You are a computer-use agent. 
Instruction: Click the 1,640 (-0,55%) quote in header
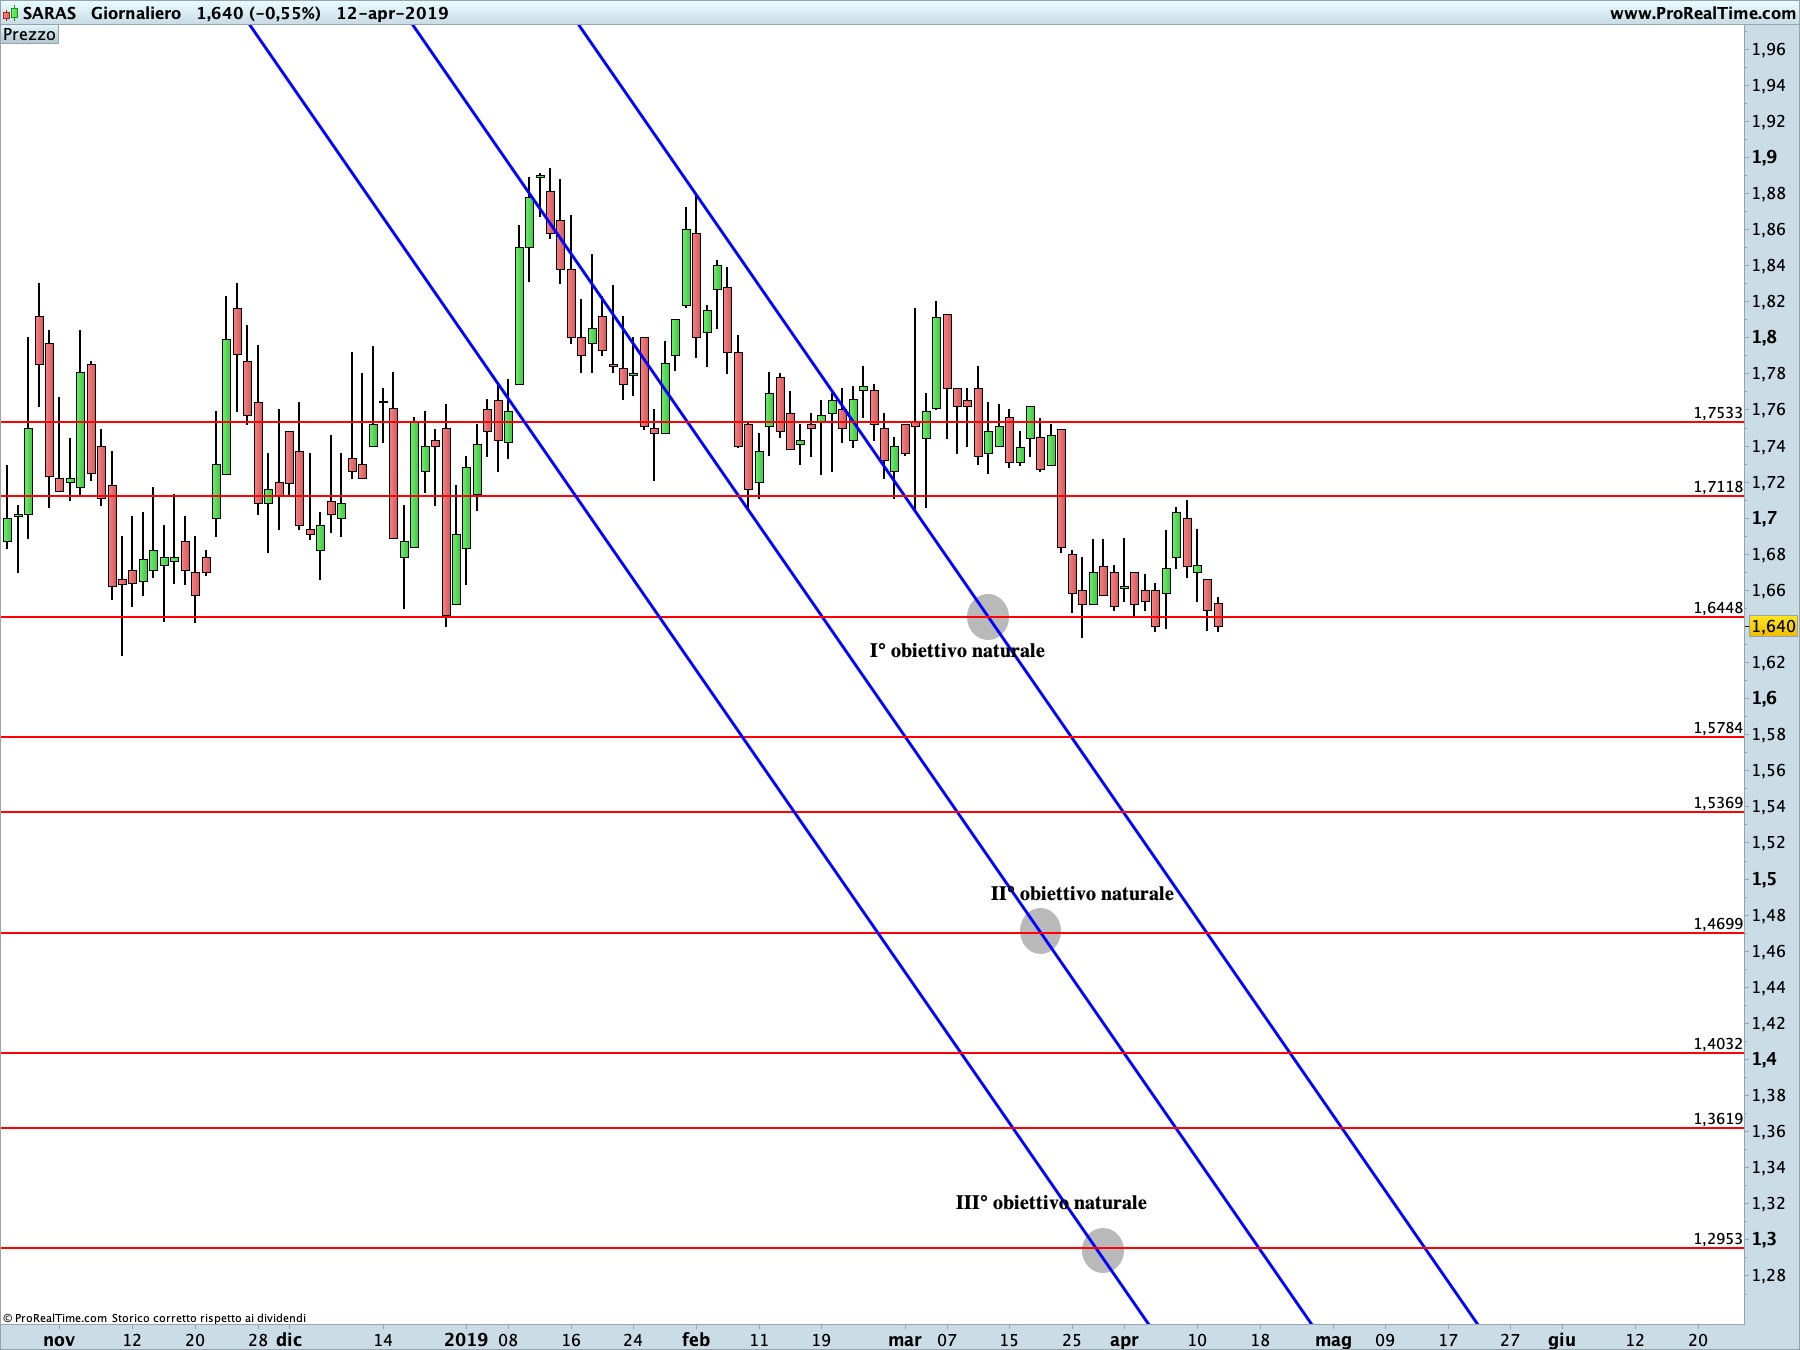tap(259, 13)
